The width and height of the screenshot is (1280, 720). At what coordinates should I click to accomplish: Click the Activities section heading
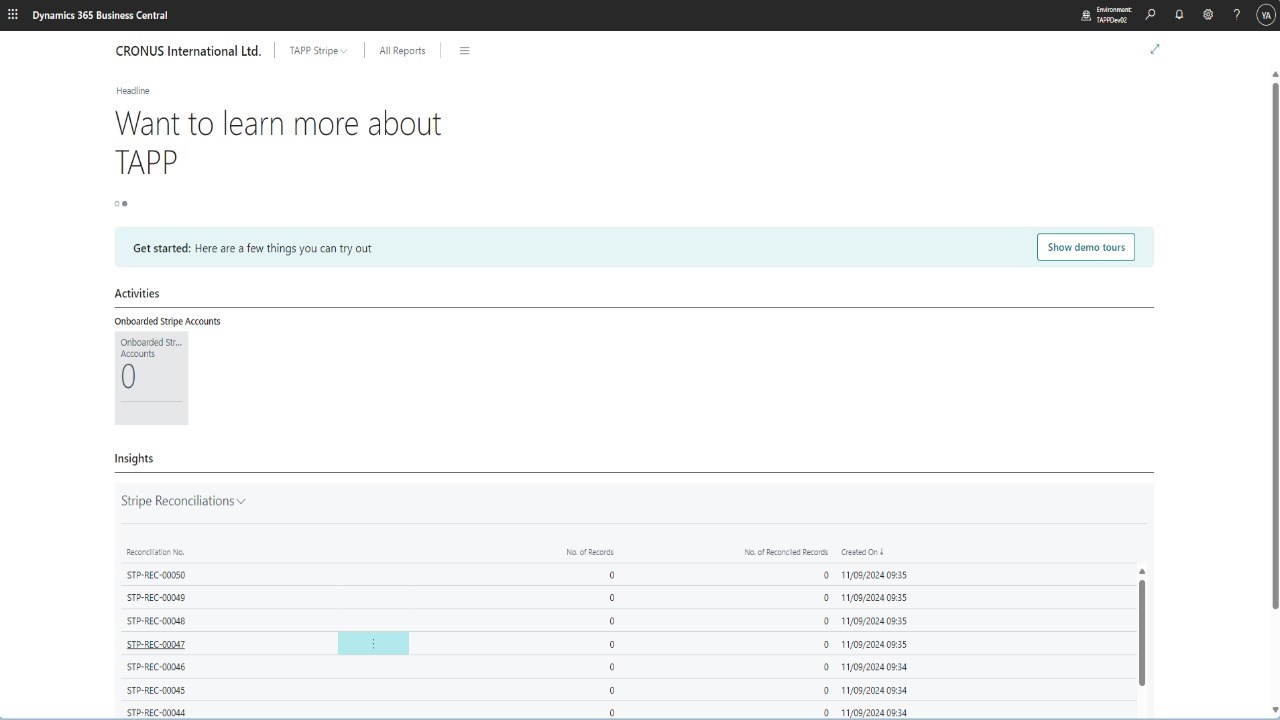point(137,293)
